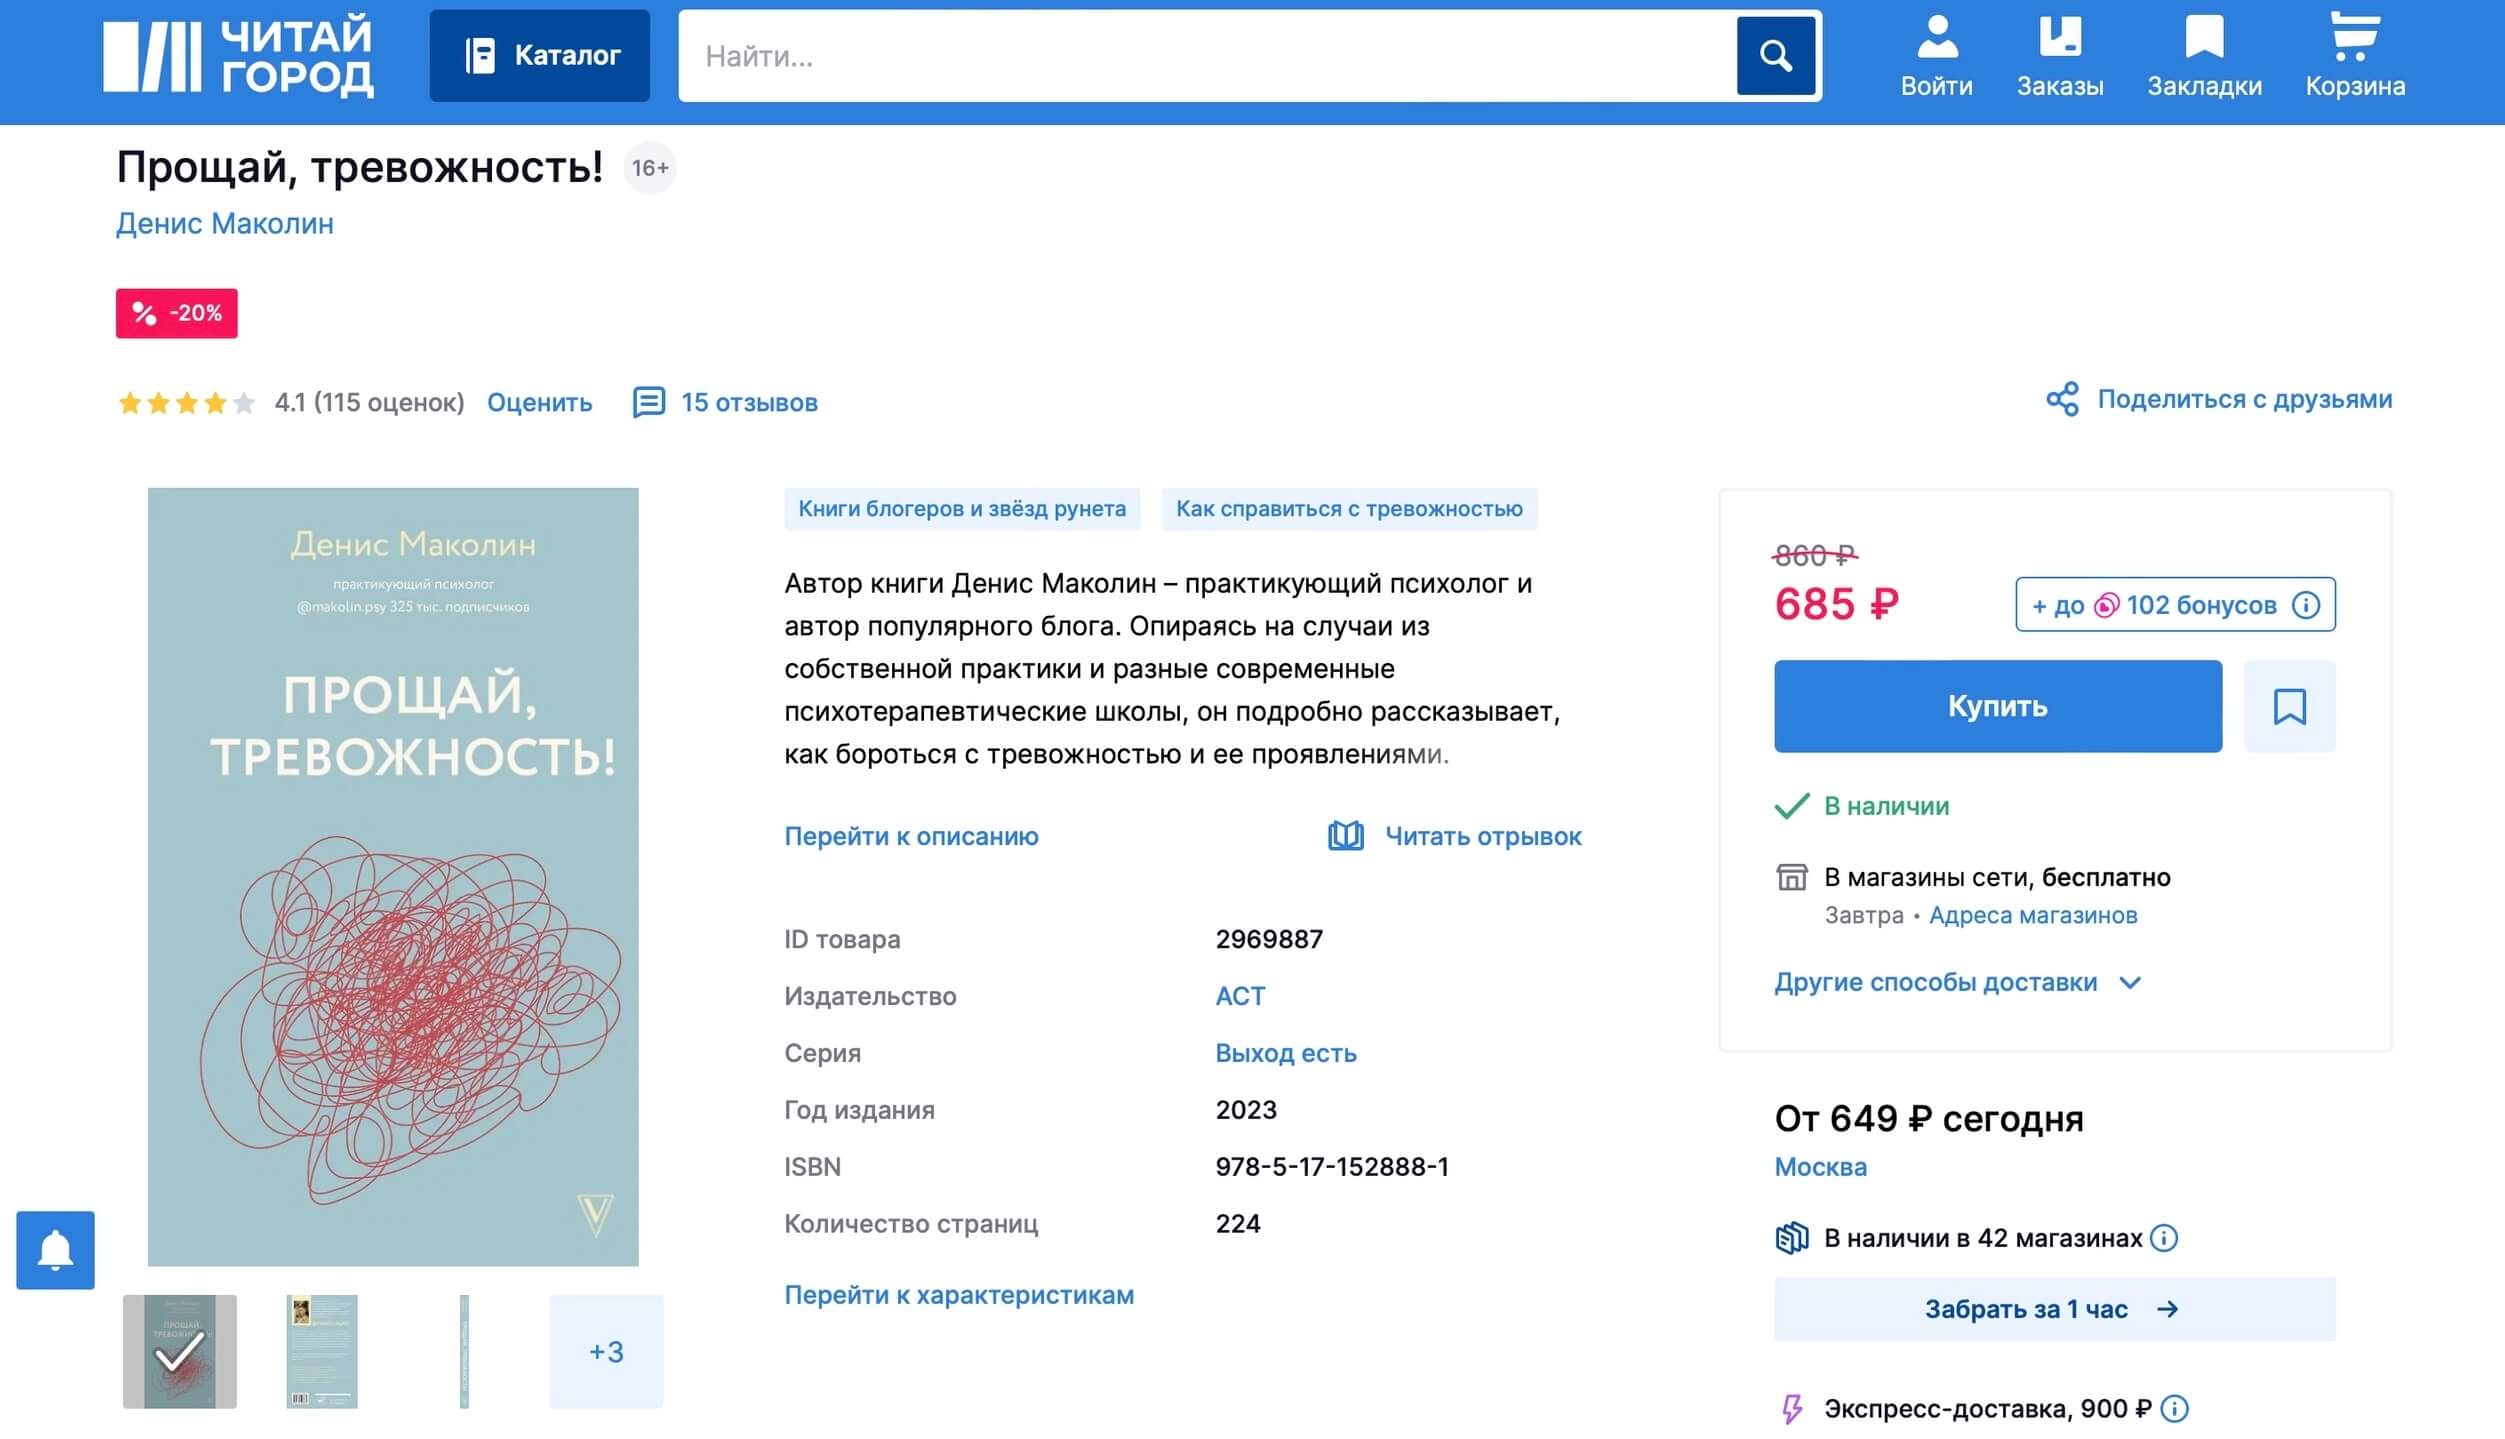This screenshot has width=2505, height=1439.
Task: Open Адреса магазинов link
Action: (x=2033, y=915)
